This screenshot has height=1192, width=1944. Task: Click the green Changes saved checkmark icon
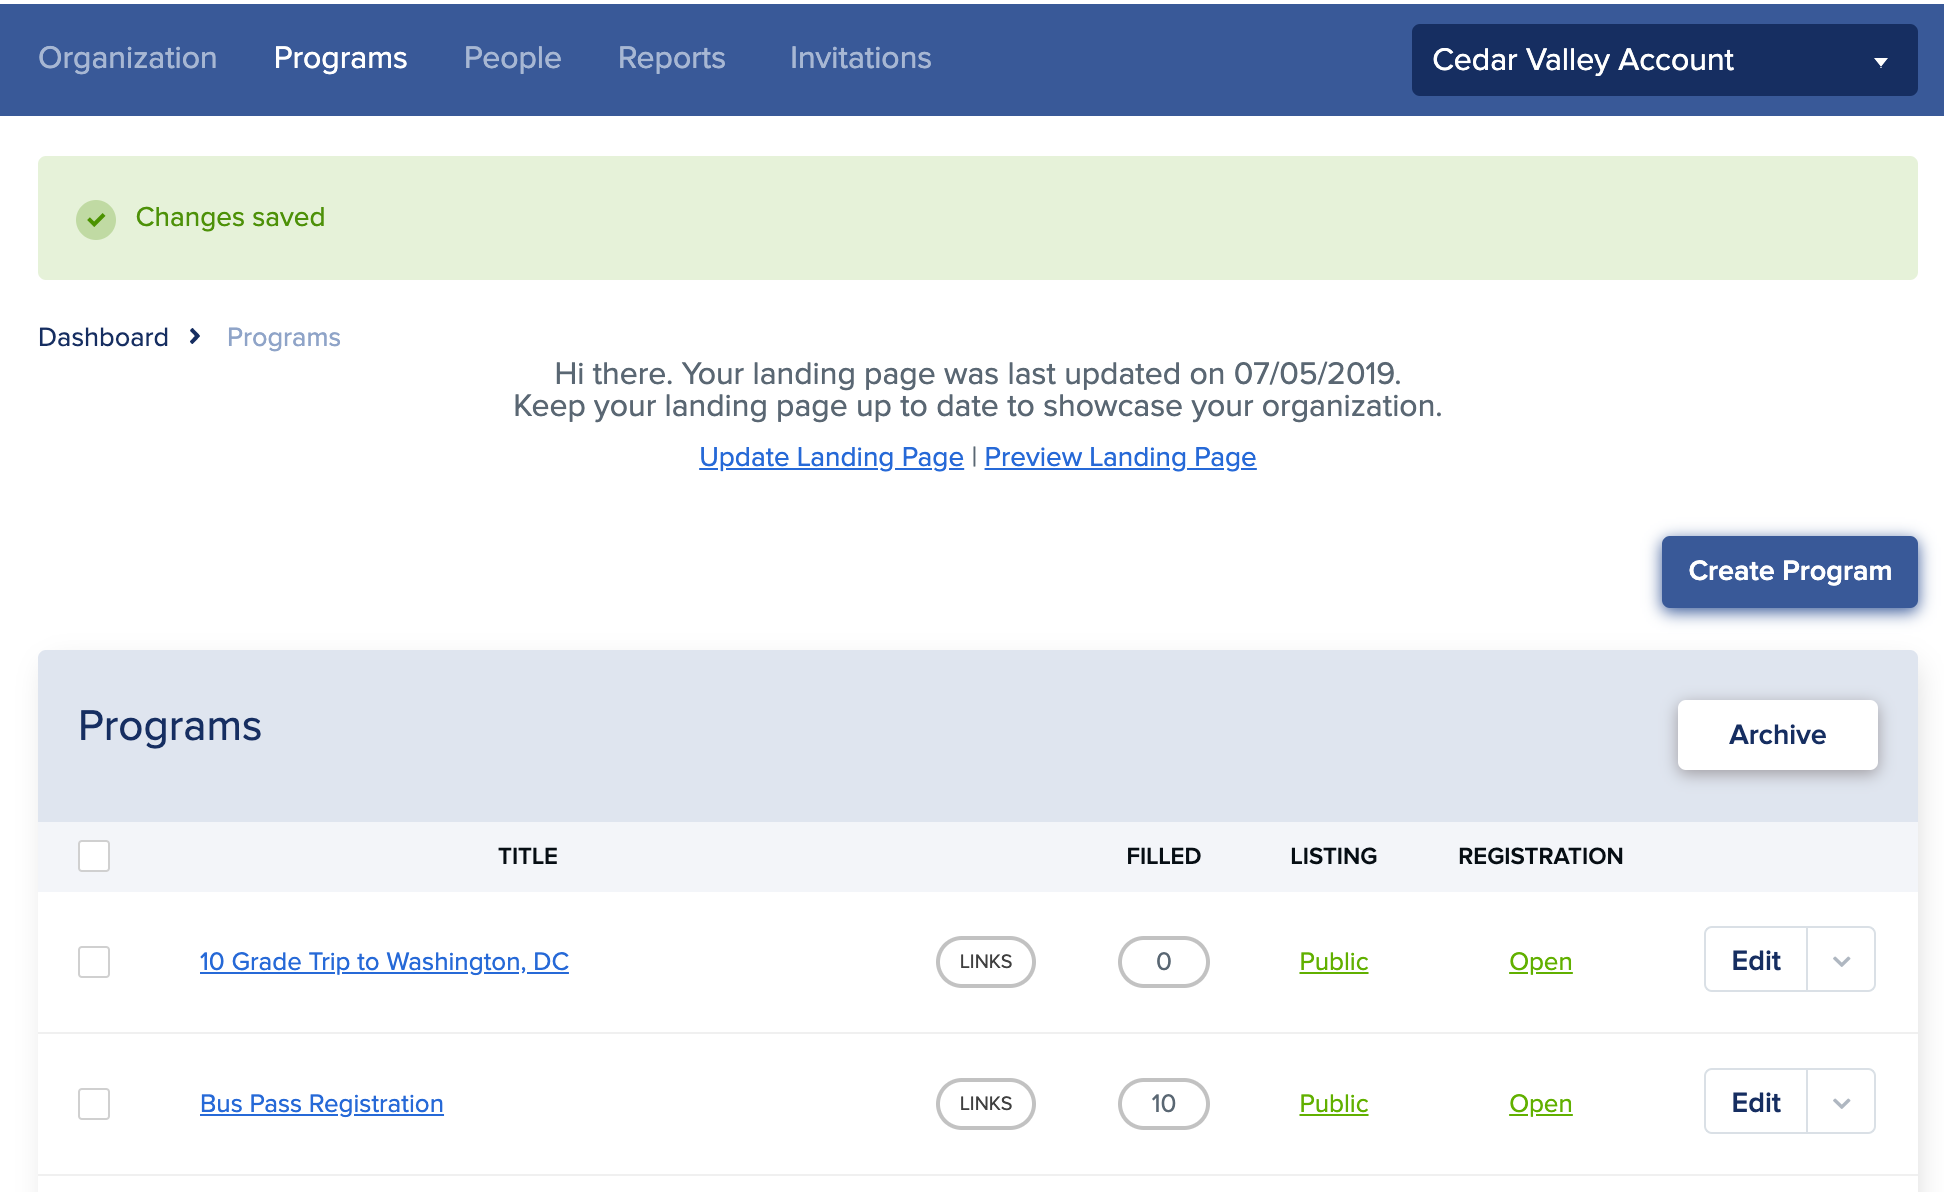(96, 219)
